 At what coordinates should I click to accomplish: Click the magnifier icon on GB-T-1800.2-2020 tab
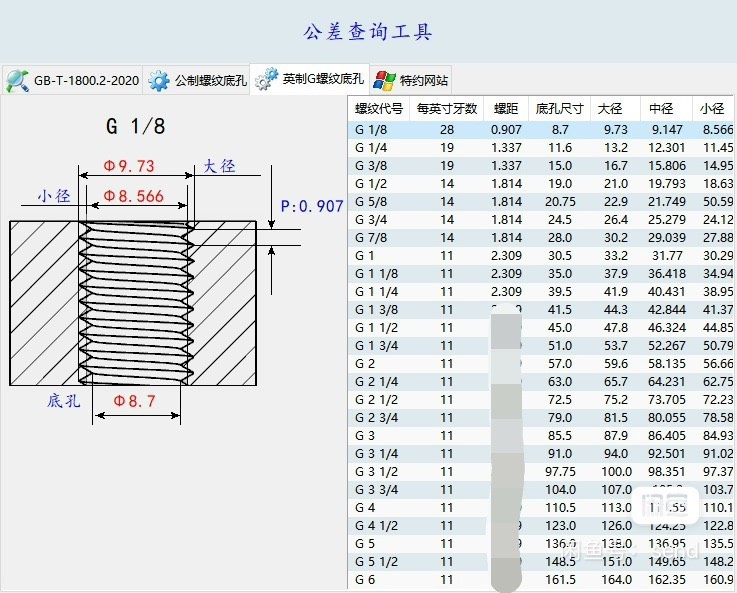17,80
